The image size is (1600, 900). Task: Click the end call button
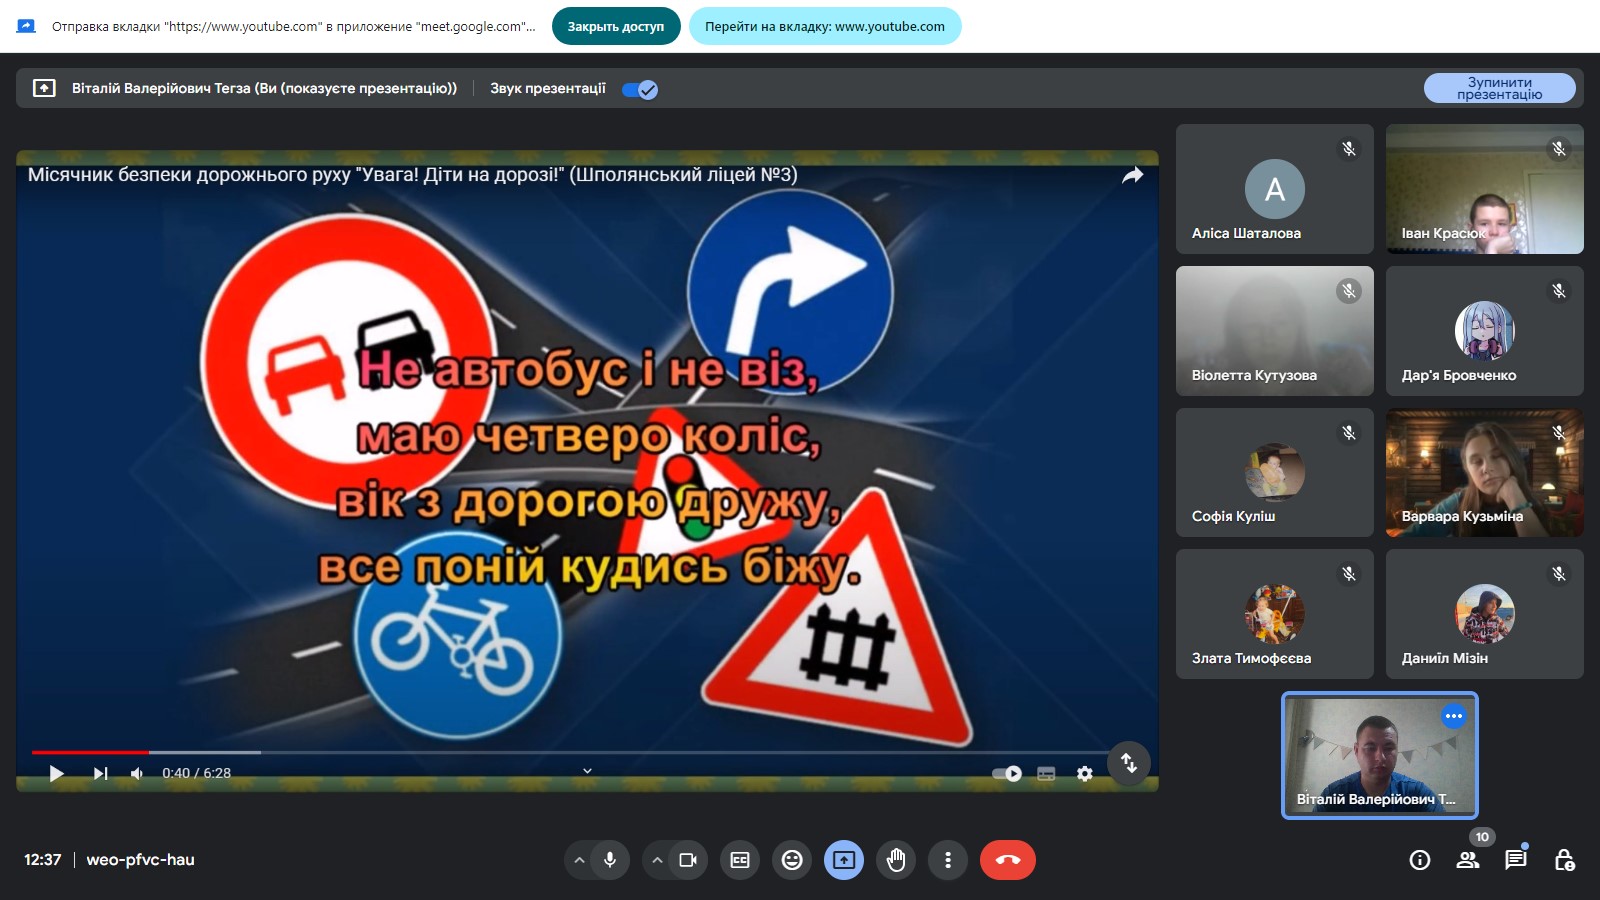[1007, 860]
